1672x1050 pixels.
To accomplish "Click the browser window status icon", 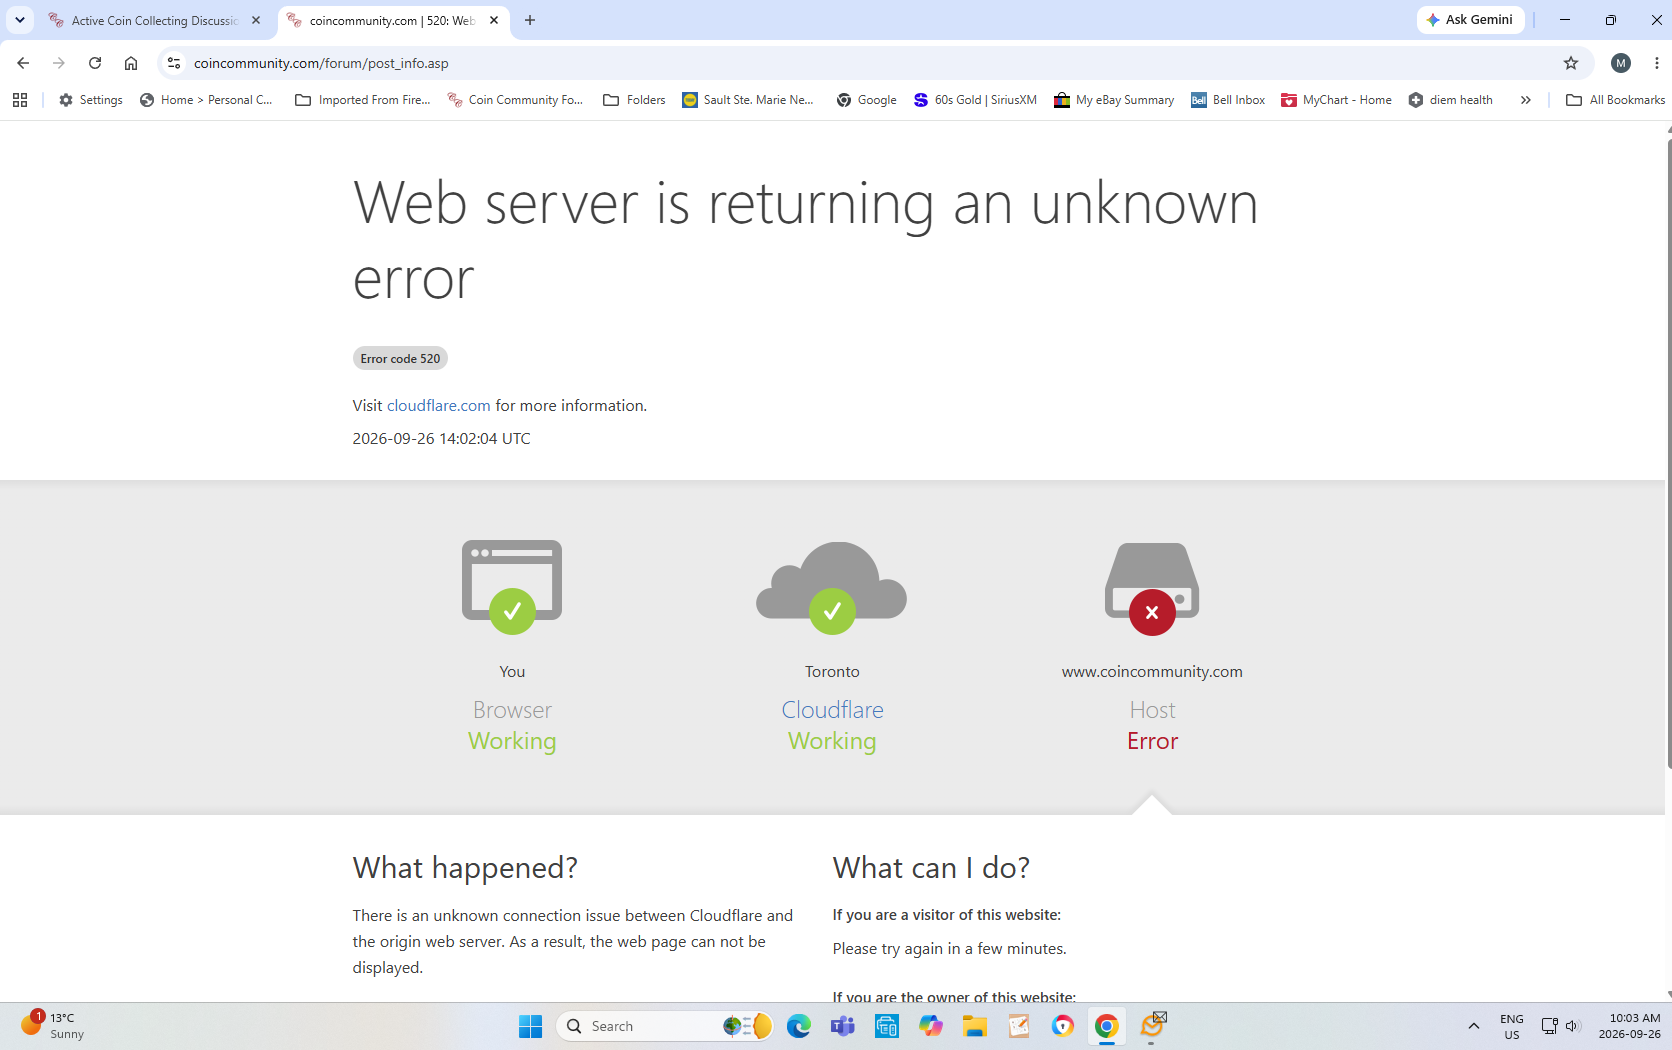I will (x=512, y=587).
